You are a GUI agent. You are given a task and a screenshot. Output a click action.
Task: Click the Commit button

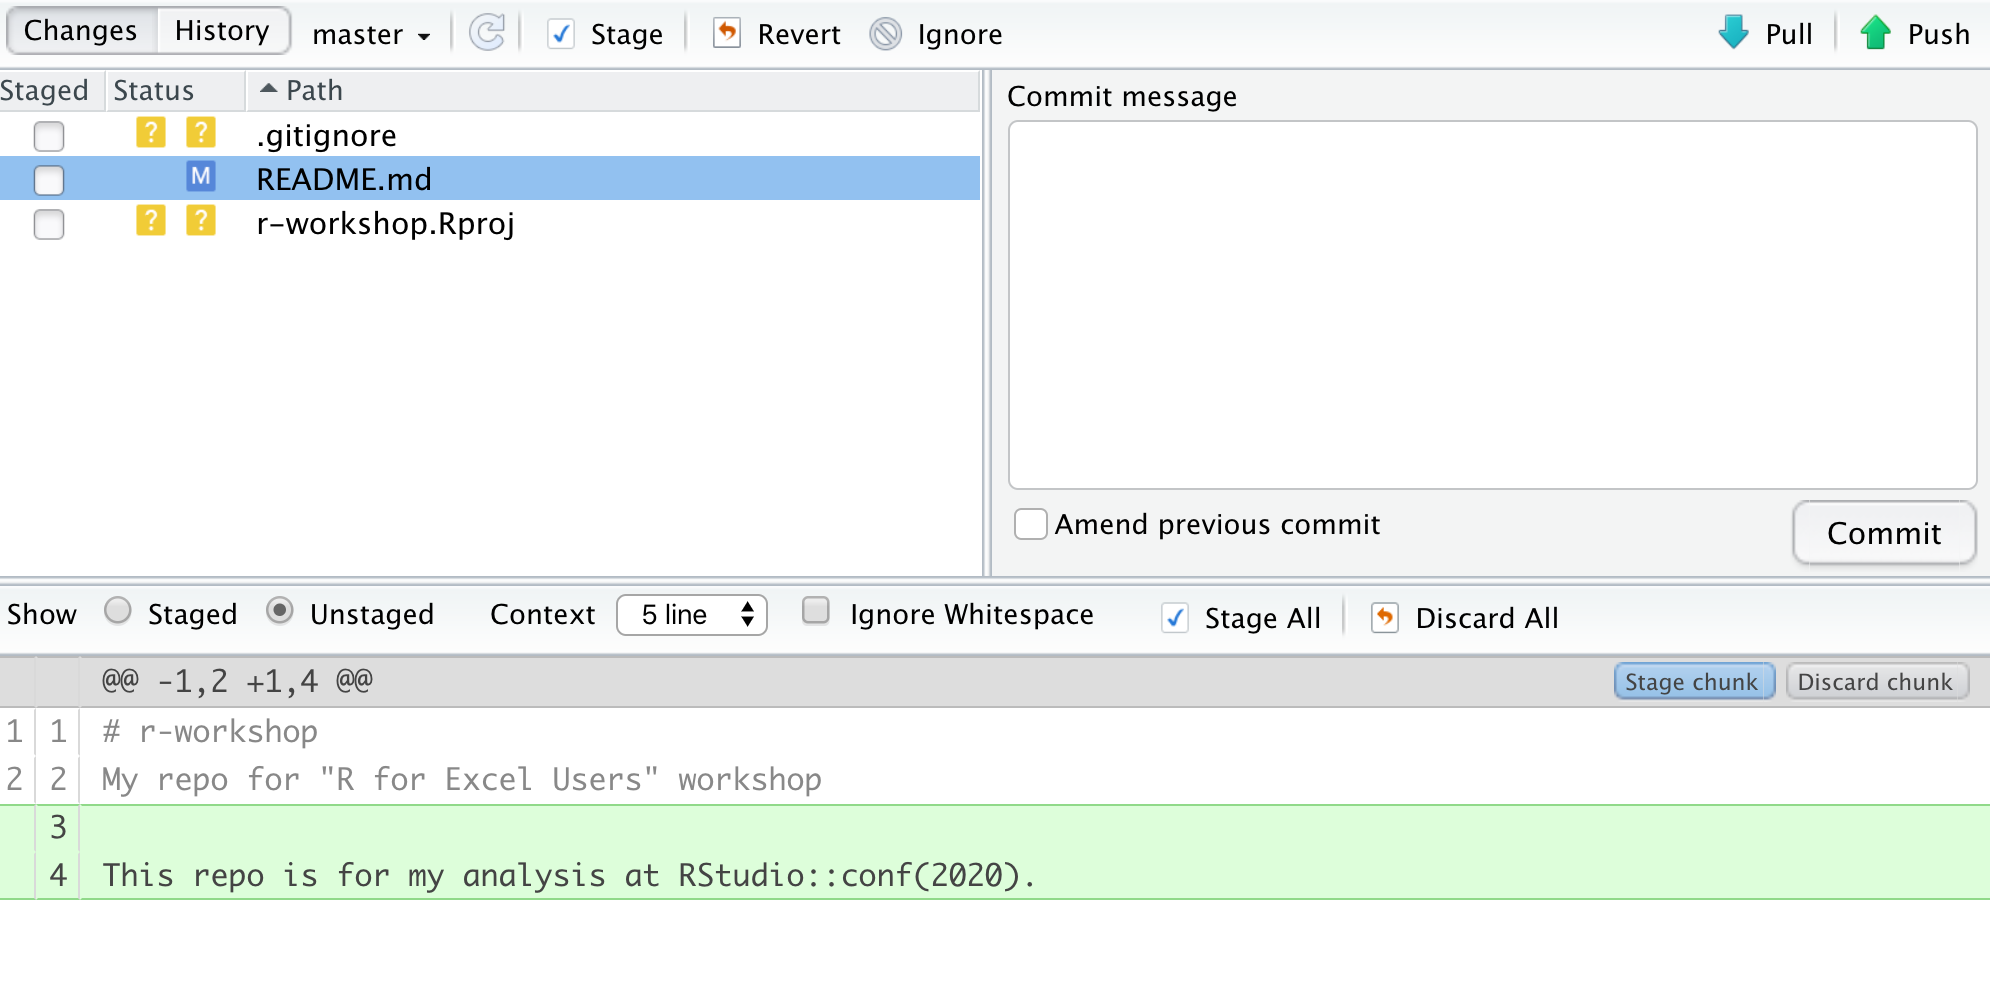[1884, 533]
